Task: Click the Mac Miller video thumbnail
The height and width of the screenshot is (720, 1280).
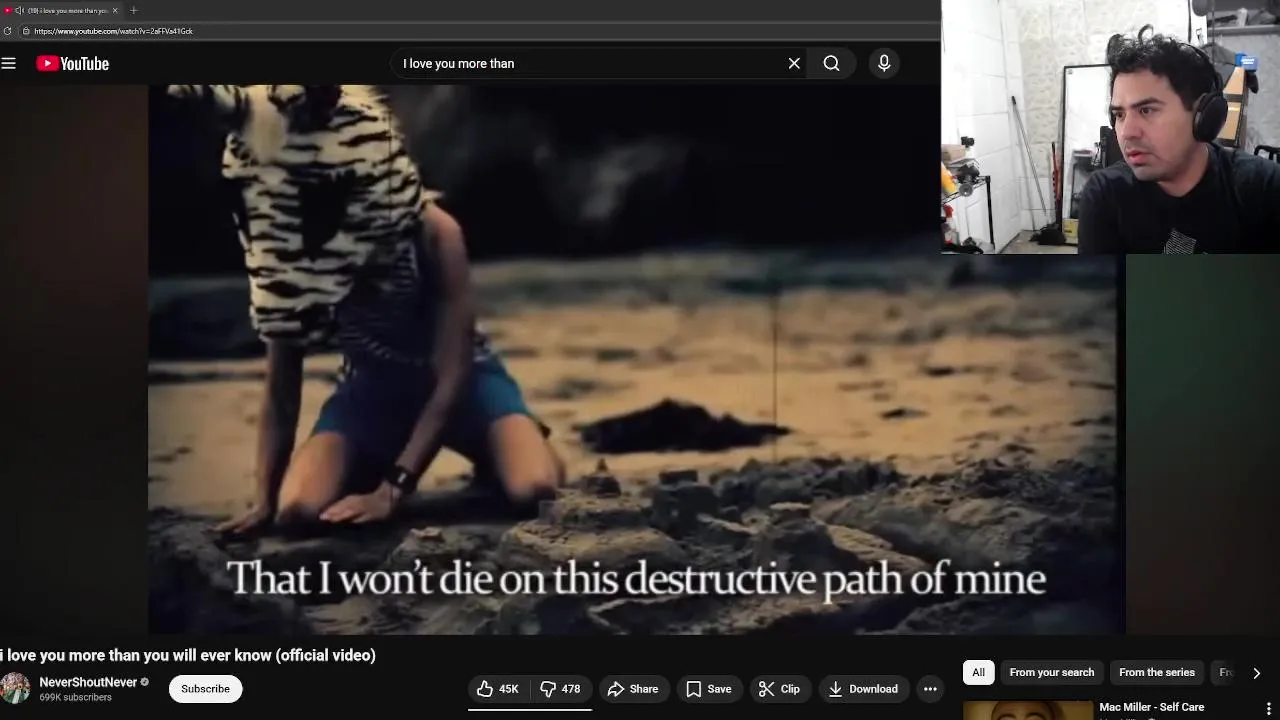Action: [1028, 710]
